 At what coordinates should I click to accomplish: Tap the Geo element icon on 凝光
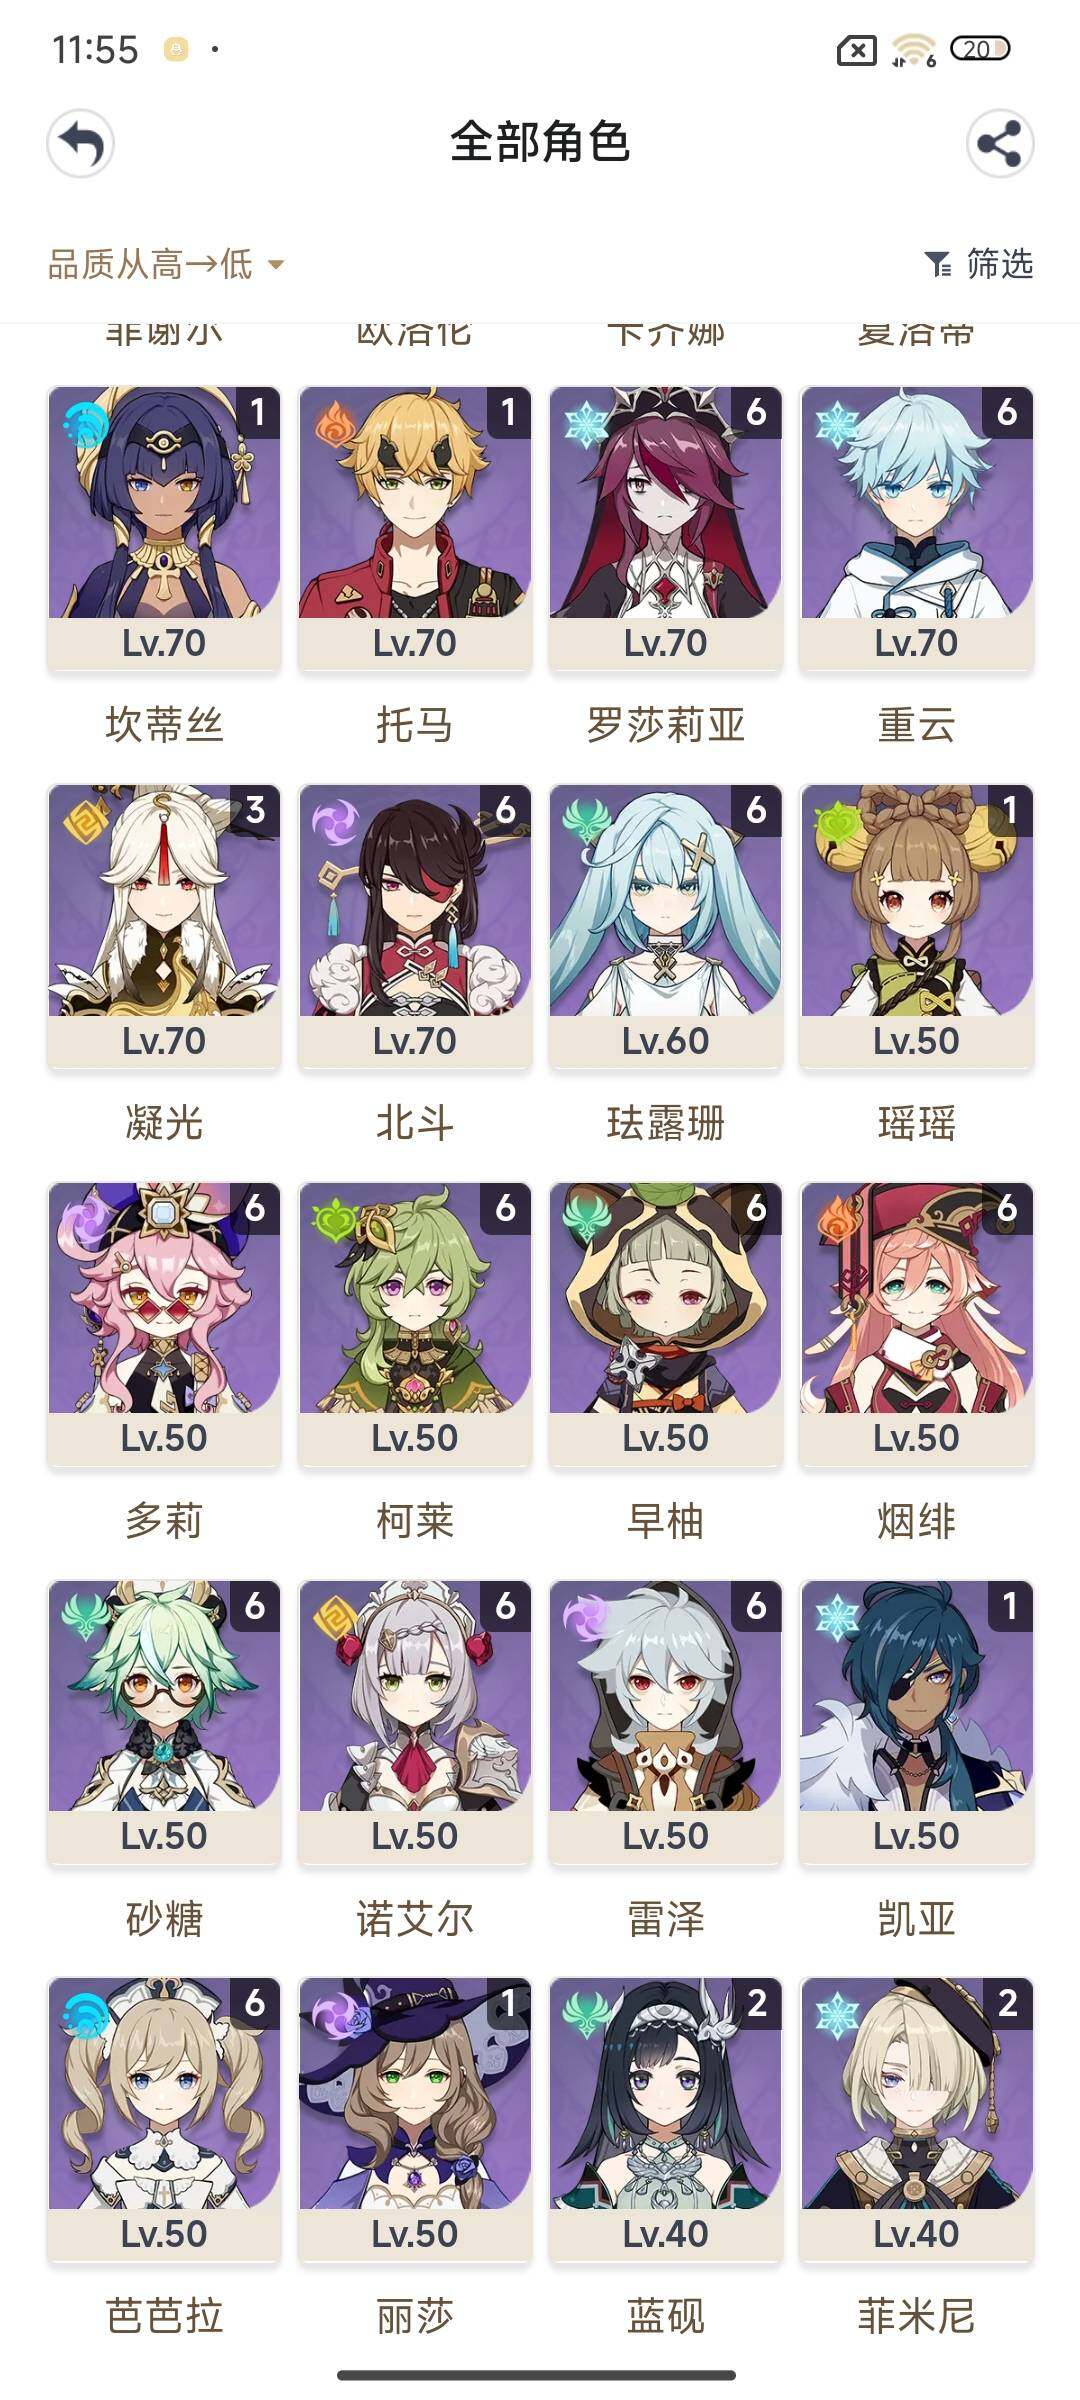tap(85, 824)
